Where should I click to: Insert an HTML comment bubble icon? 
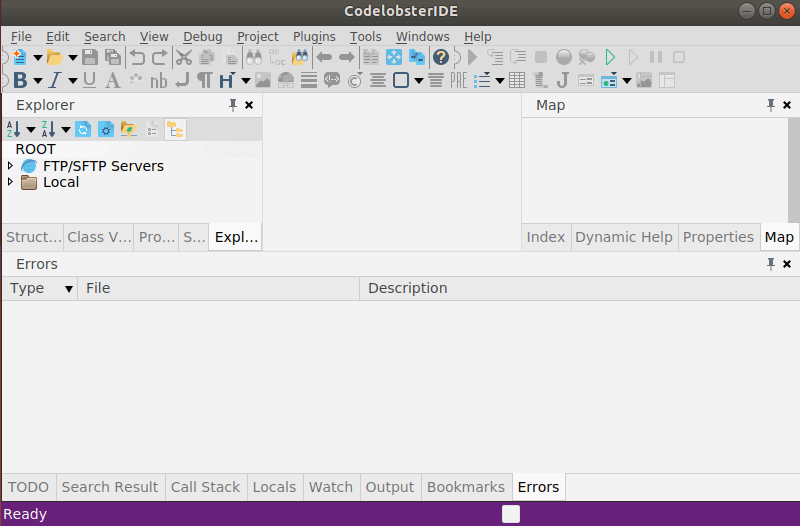tap(332, 81)
